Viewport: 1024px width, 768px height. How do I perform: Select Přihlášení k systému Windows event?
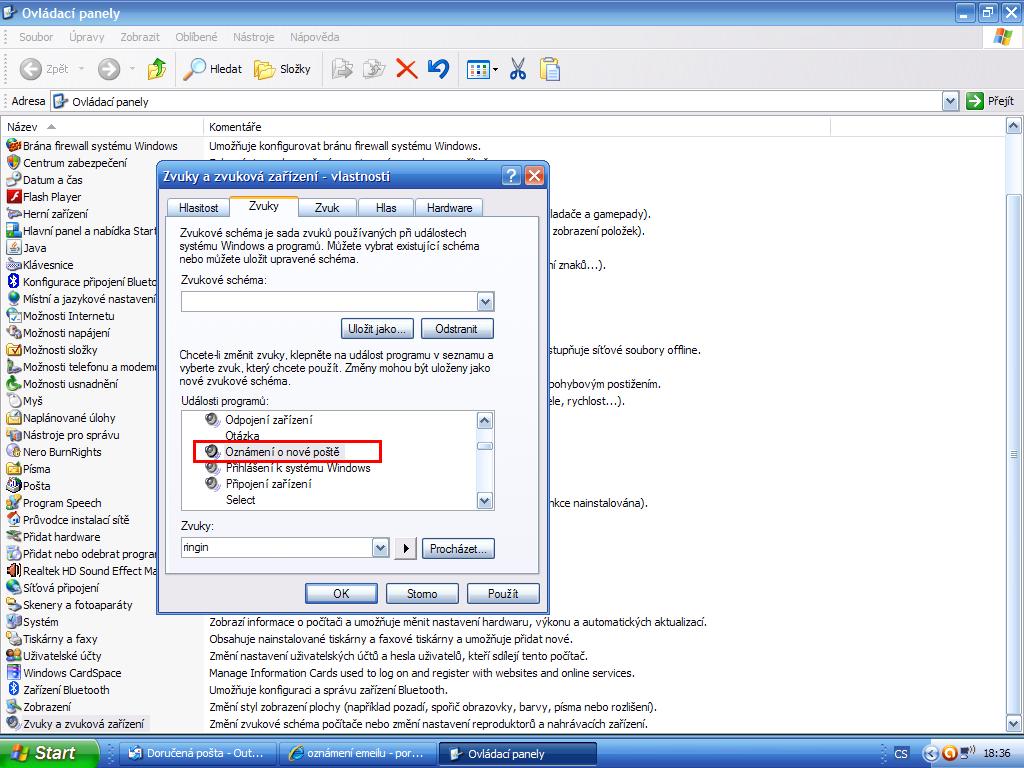click(298, 468)
